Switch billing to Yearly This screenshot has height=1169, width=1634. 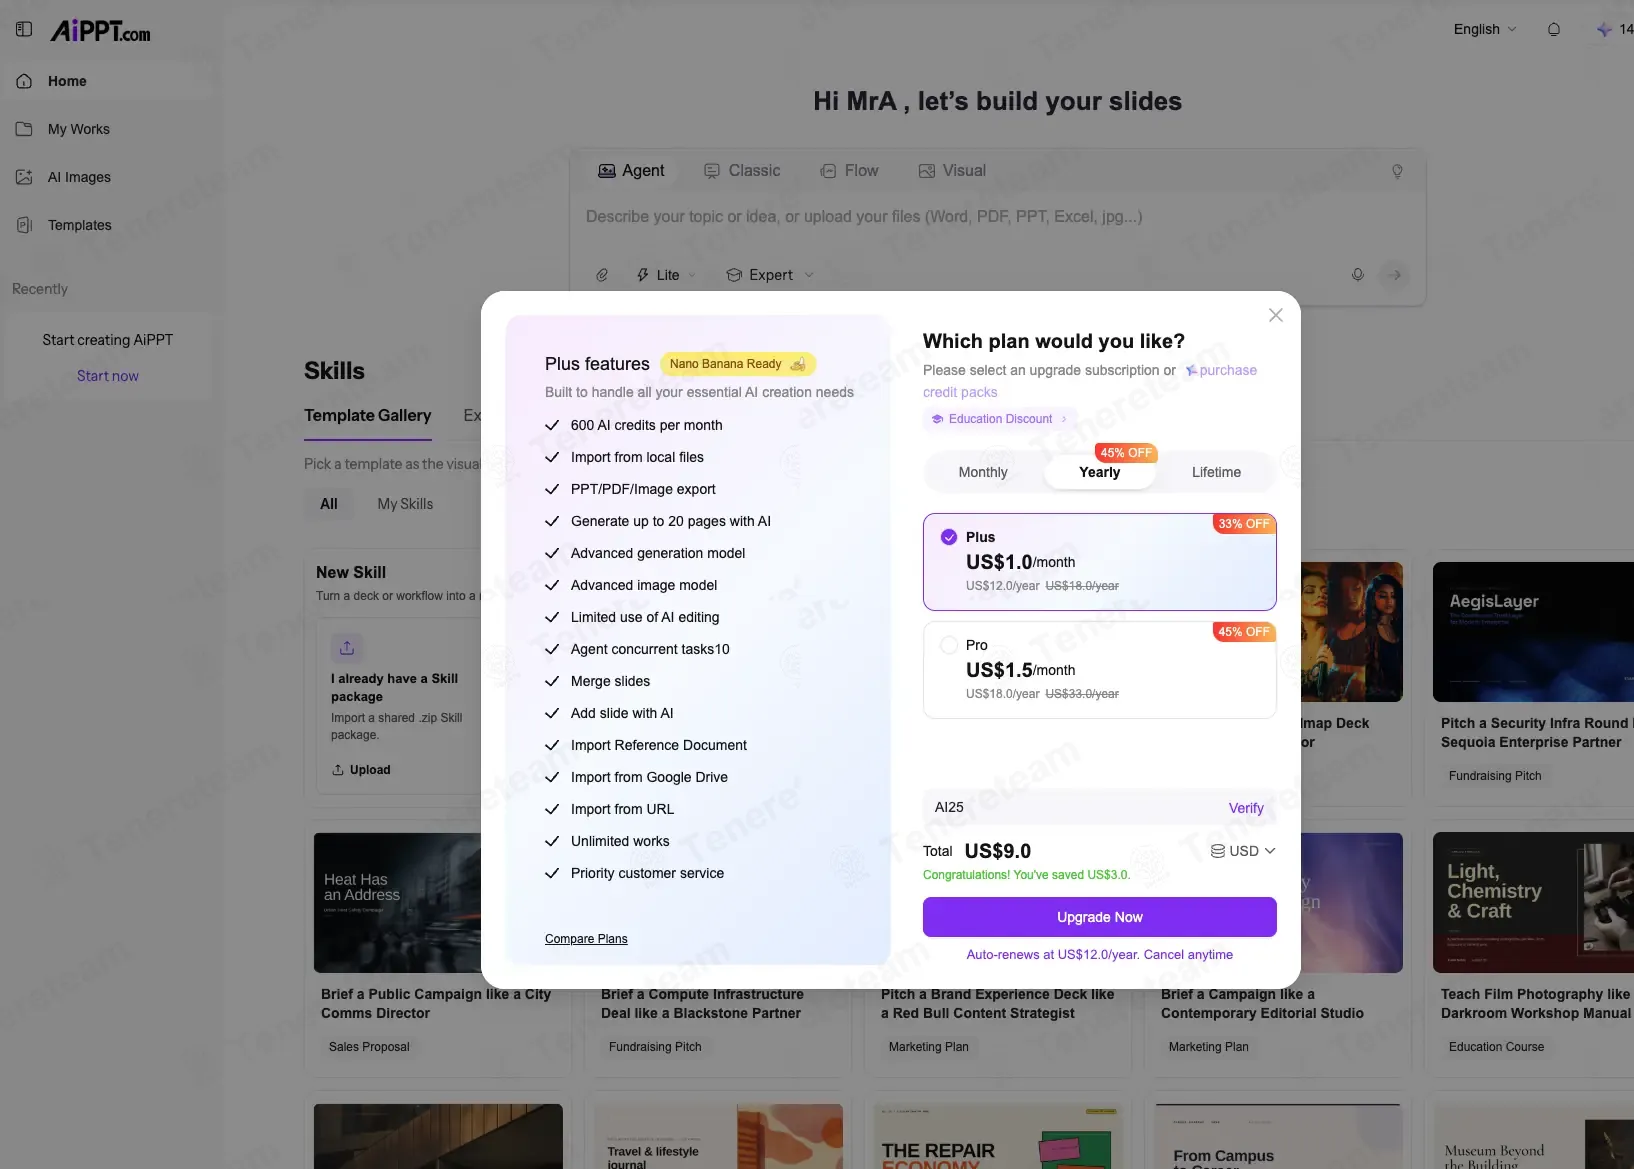[1099, 472]
